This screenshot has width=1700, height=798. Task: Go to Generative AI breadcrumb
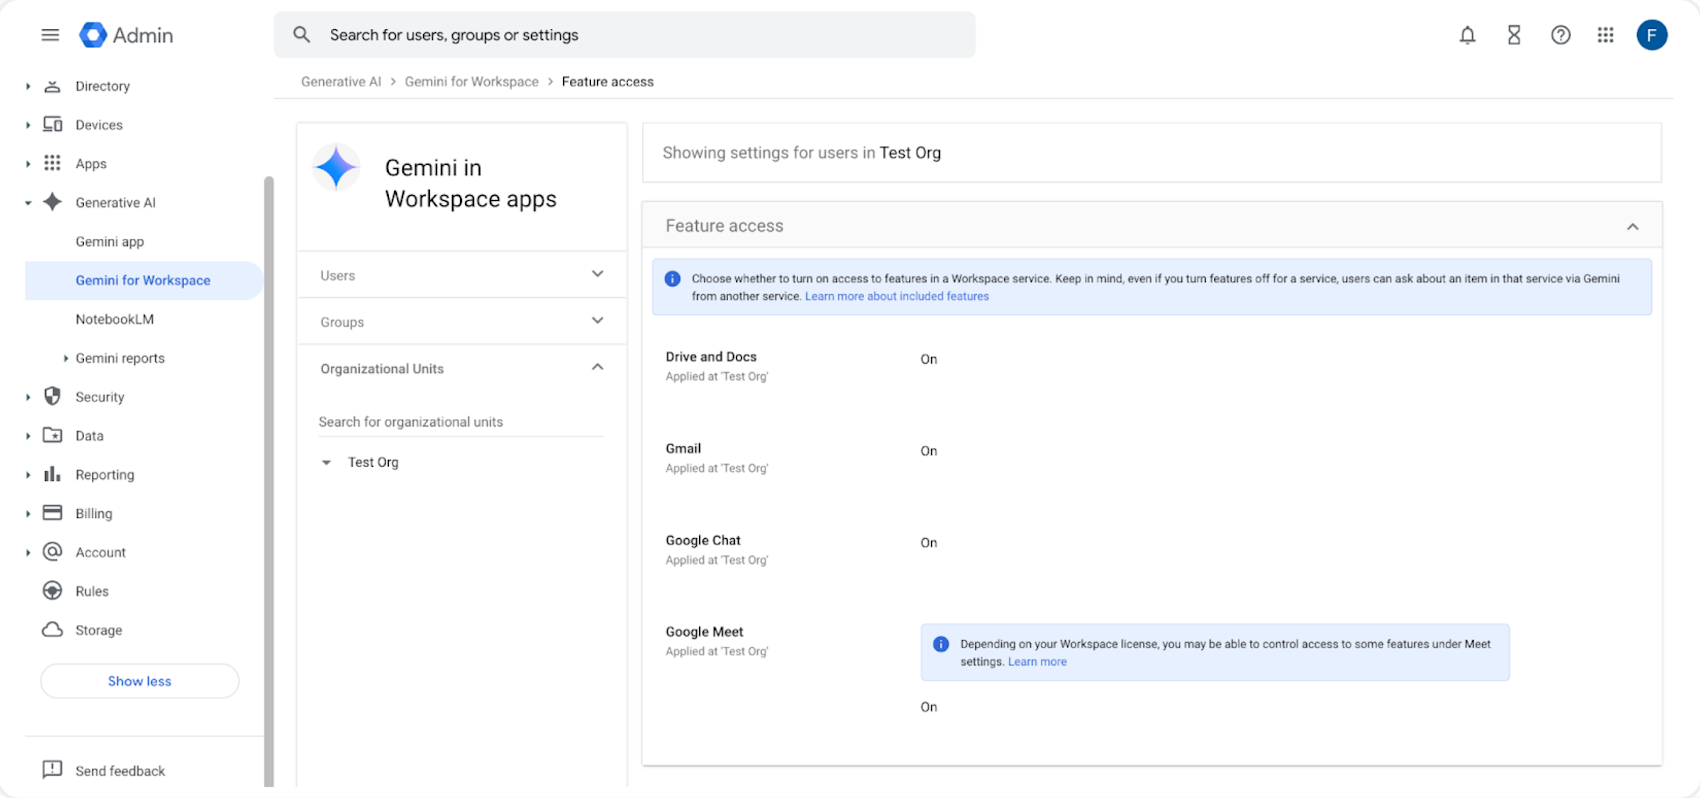341,82
